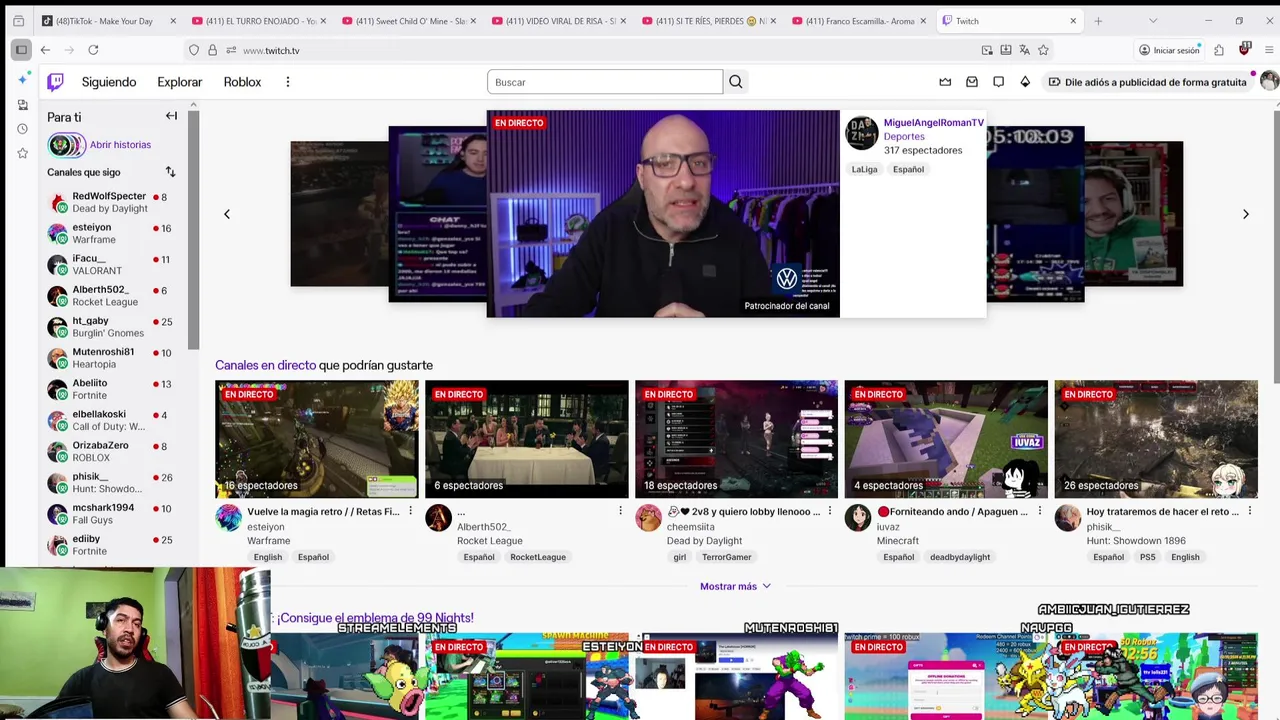This screenshot has width=1280, height=720.
Task: Sort the Canales que sigo list
Action: click(170, 172)
